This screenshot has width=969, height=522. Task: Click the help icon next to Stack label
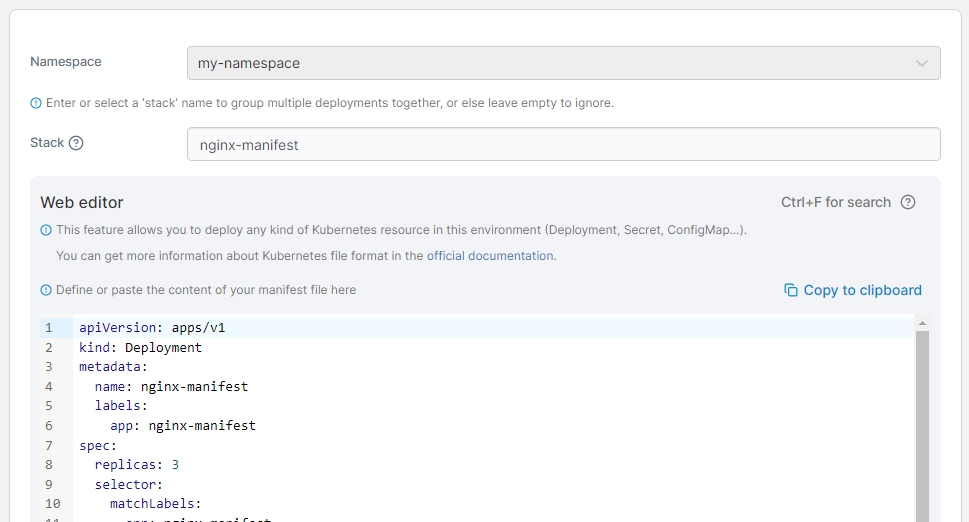click(76, 143)
